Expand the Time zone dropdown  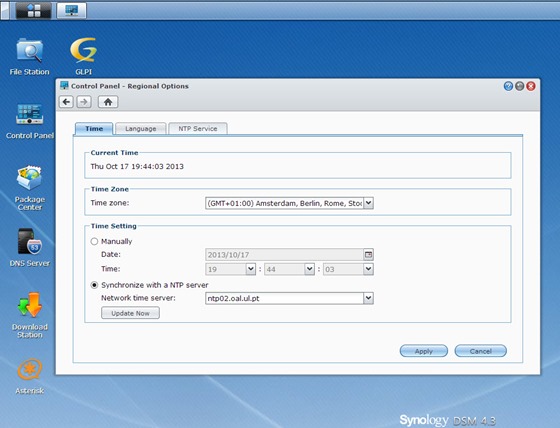[x=368, y=203]
